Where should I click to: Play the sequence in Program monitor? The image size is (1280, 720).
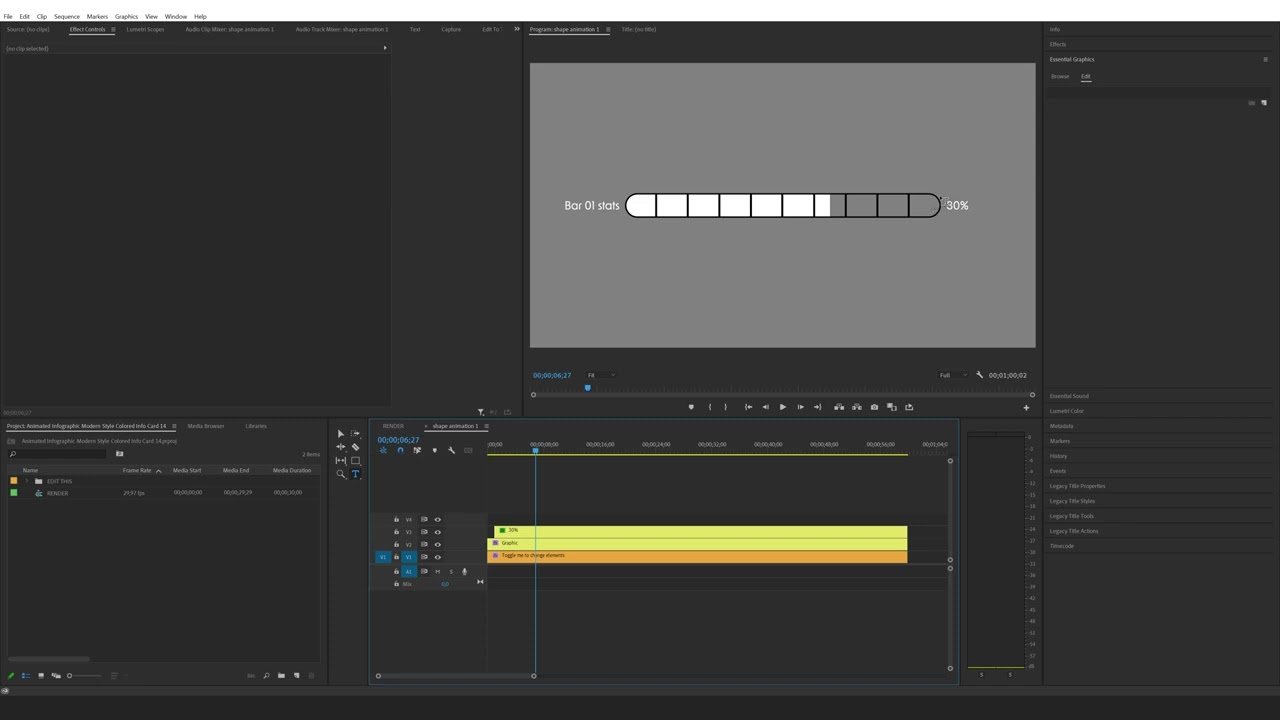[782, 407]
